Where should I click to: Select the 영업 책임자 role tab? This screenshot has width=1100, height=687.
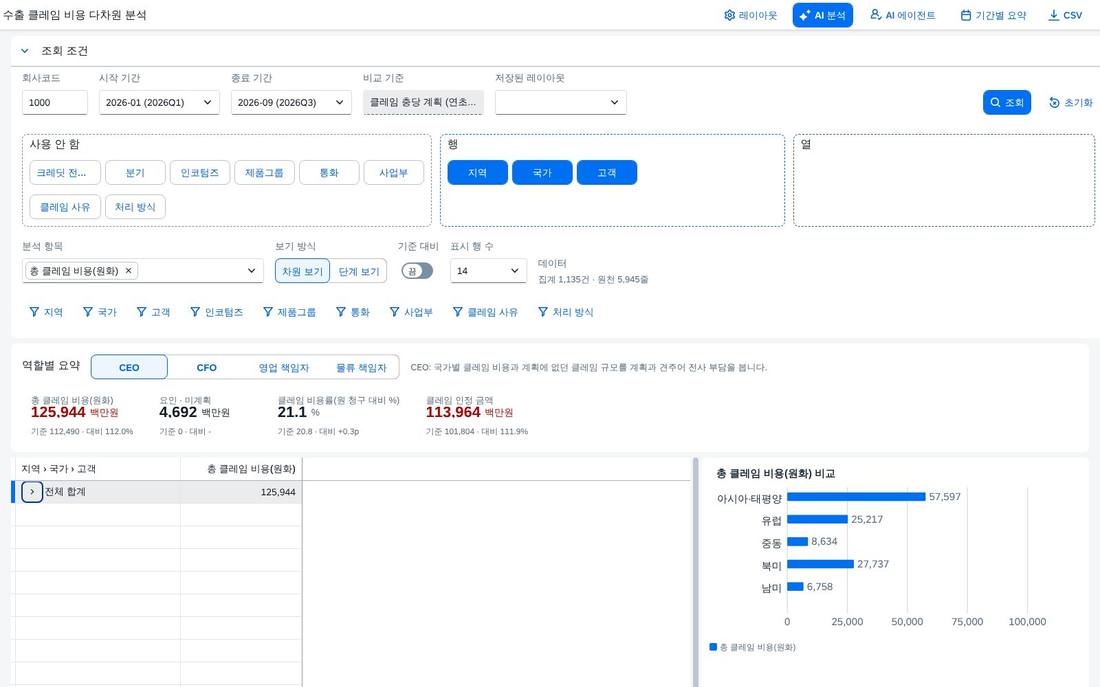pyautogui.click(x=283, y=367)
